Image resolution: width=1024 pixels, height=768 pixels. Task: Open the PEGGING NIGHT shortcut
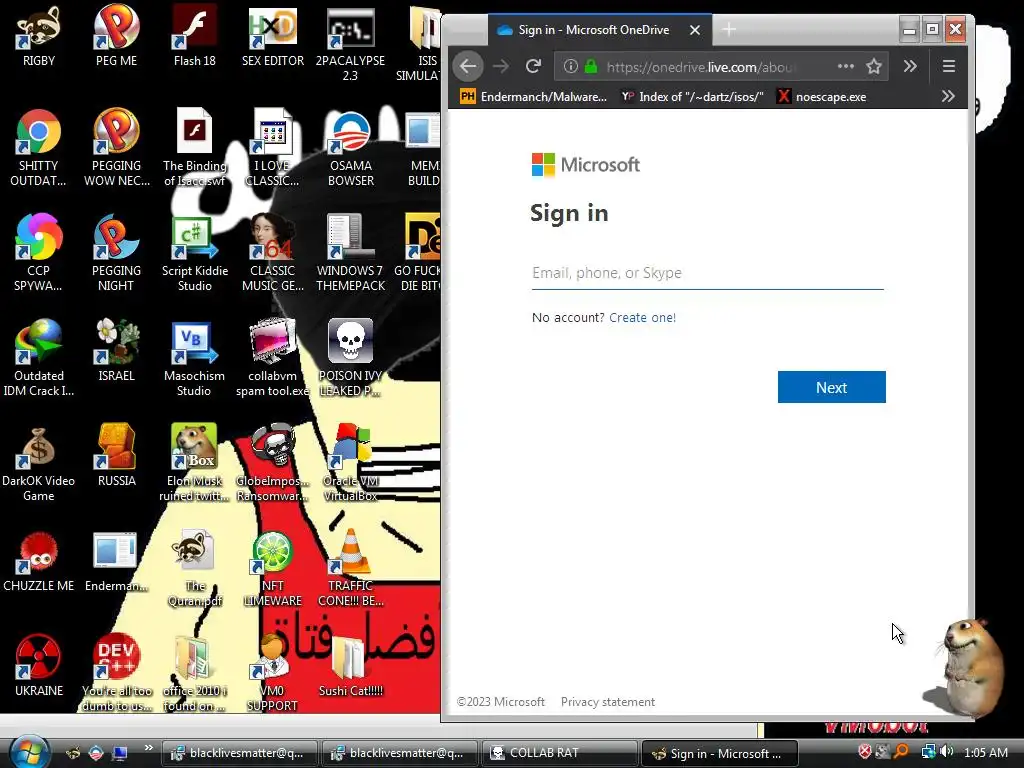pos(116,253)
